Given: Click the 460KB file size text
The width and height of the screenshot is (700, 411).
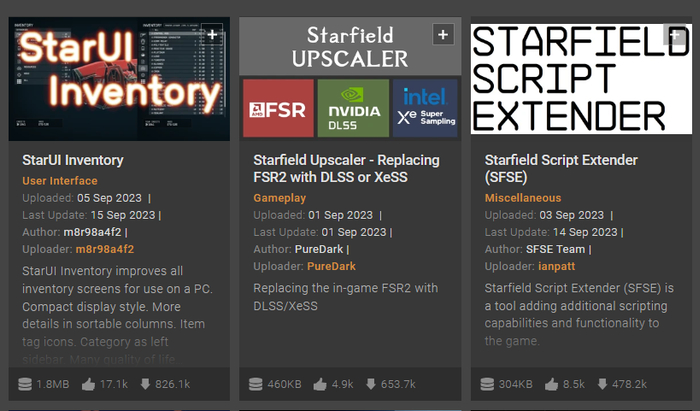Looking at the screenshot, I should click(284, 384).
